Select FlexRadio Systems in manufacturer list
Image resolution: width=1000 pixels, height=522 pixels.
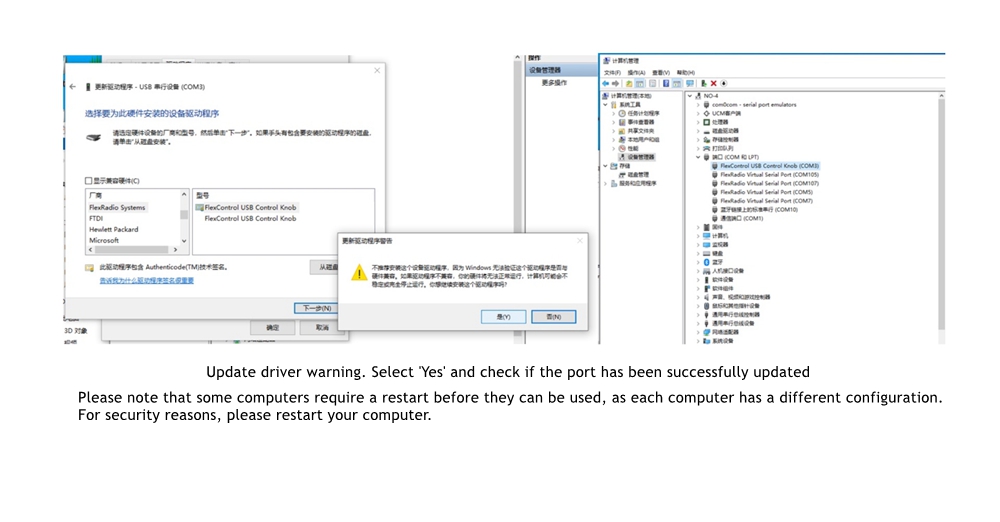117,207
